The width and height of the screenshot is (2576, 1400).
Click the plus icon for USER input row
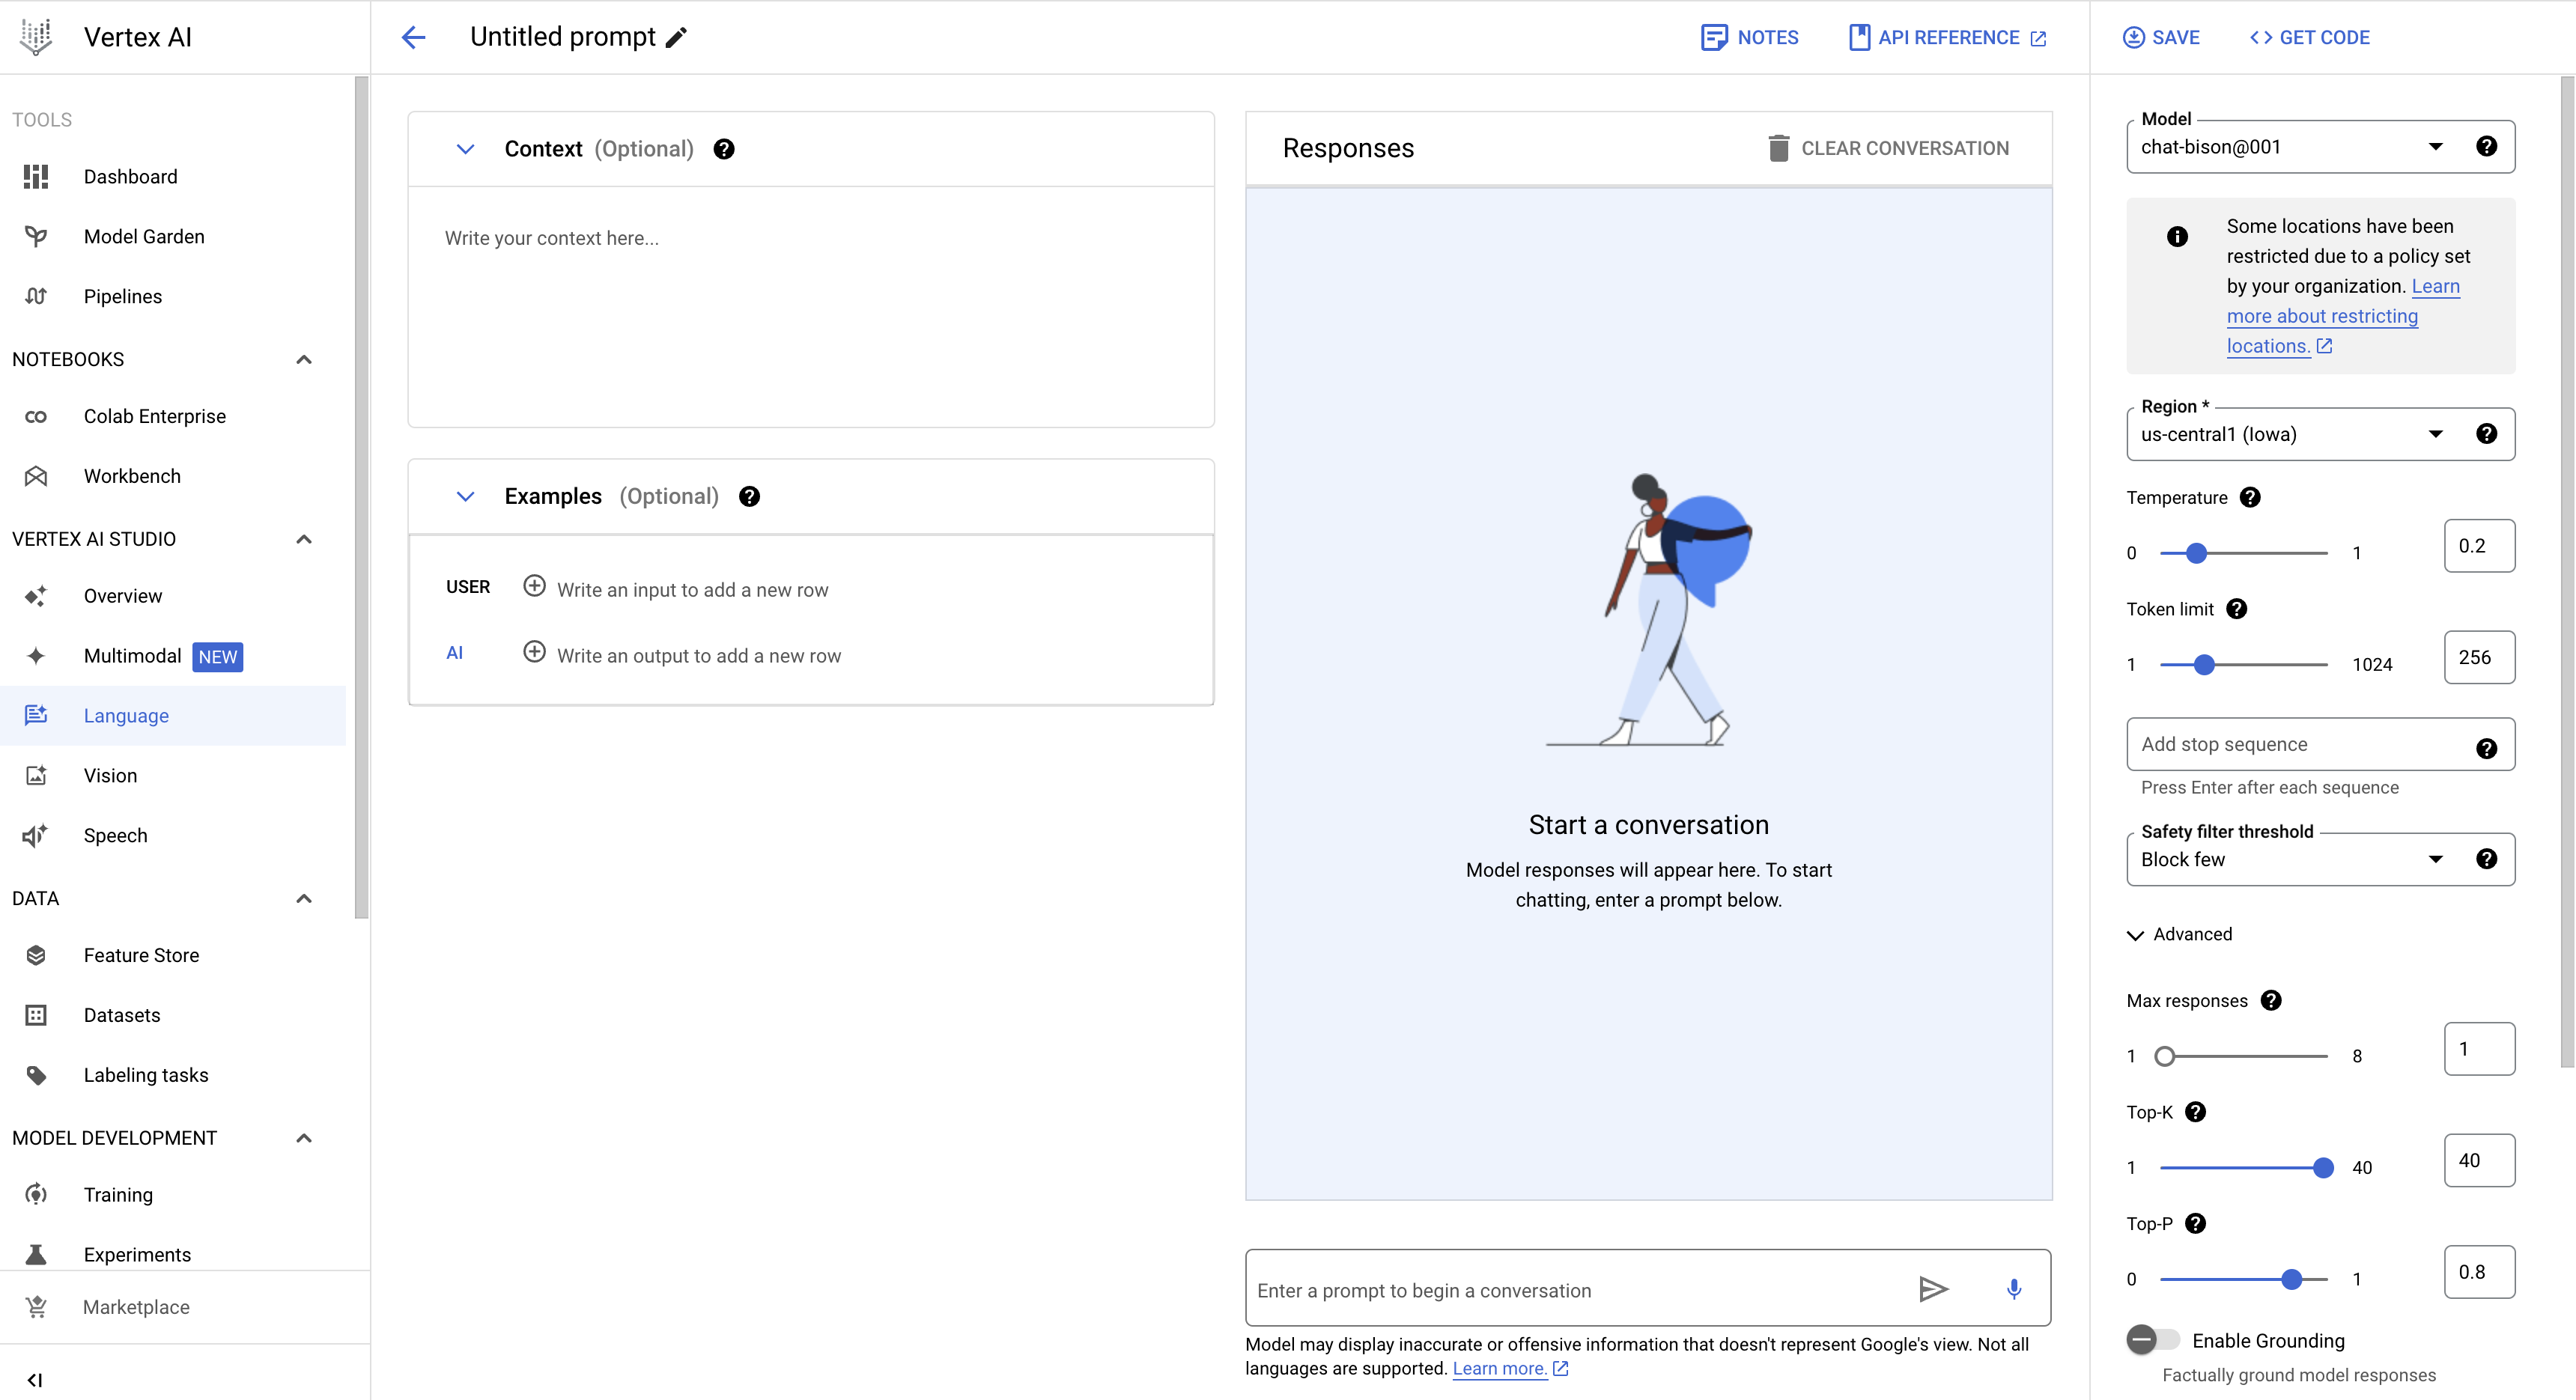535,587
